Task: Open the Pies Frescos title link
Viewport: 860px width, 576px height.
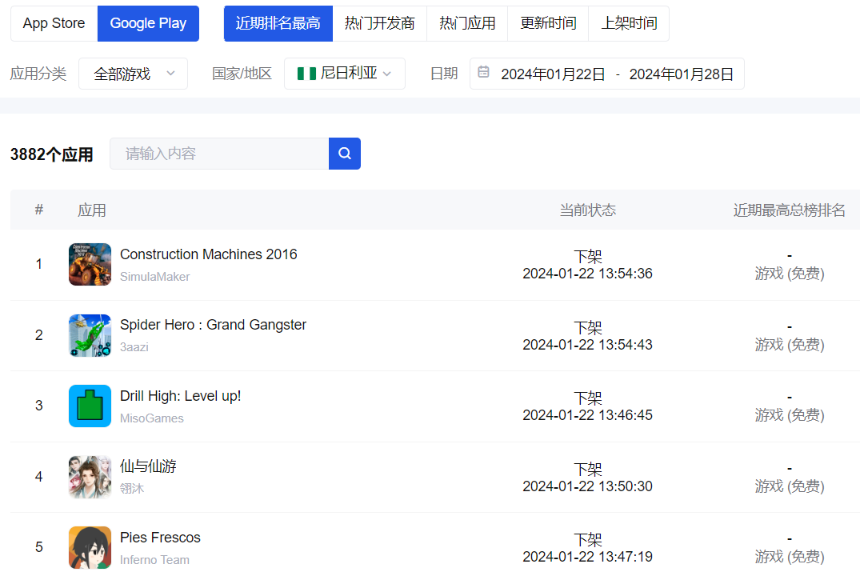Action: tap(160, 538)
